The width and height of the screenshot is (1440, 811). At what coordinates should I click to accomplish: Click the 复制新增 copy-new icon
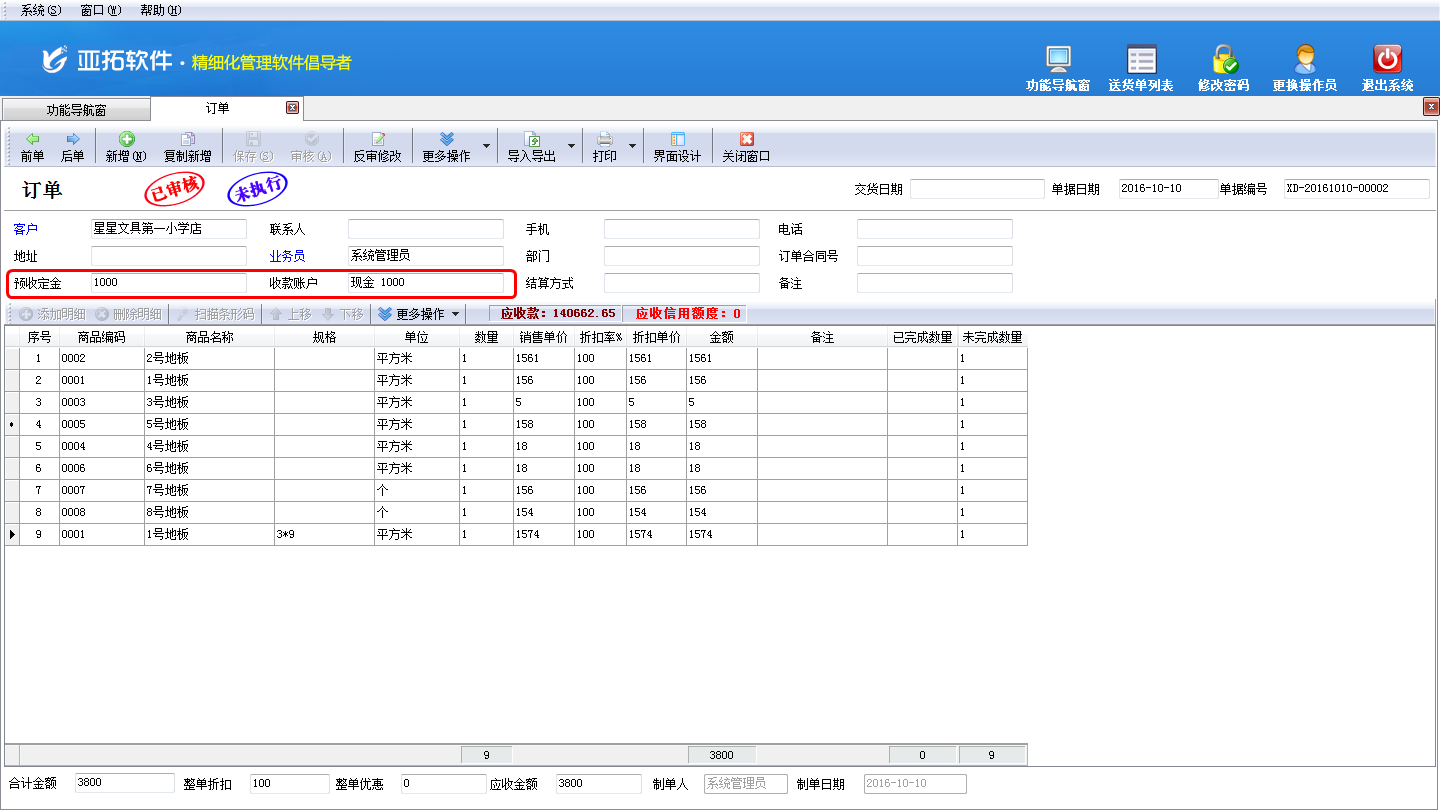pyautogui.click(x=187, y=140)
